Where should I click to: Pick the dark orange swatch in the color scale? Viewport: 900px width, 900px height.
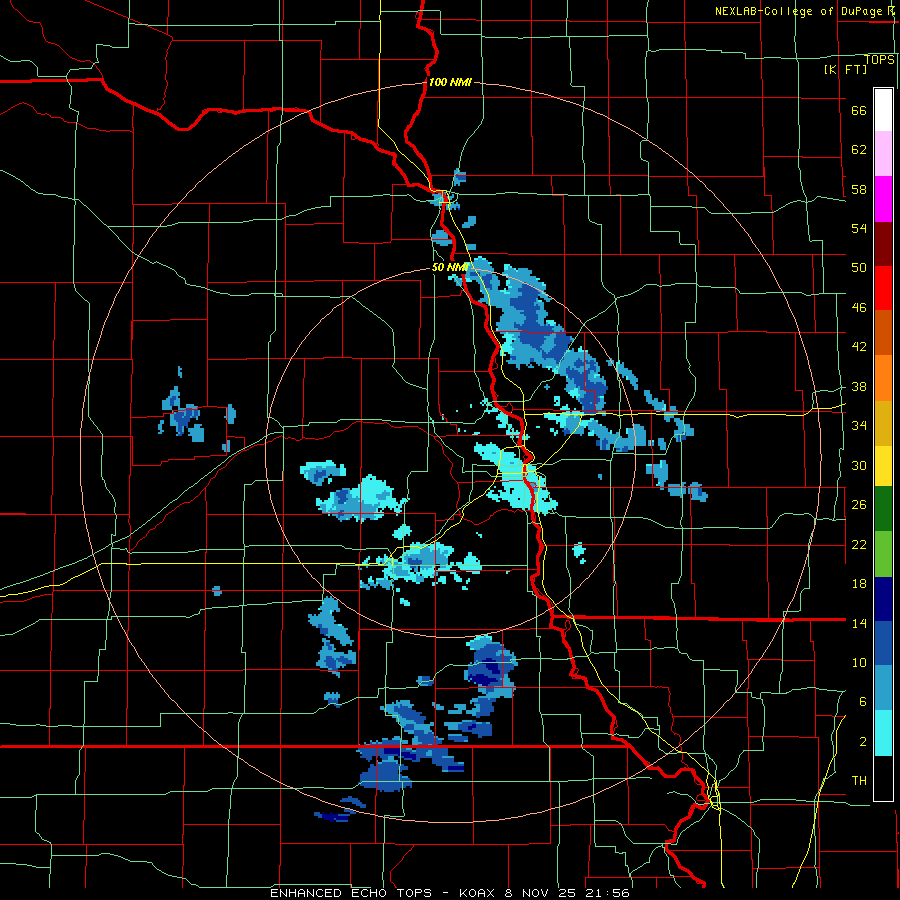pyautogui.click(x=883, y=333)
